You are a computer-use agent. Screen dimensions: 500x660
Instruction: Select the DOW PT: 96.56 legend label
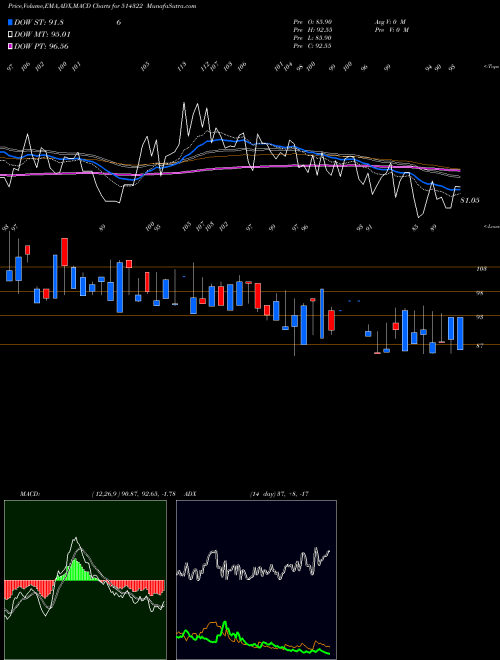[41, 46]
